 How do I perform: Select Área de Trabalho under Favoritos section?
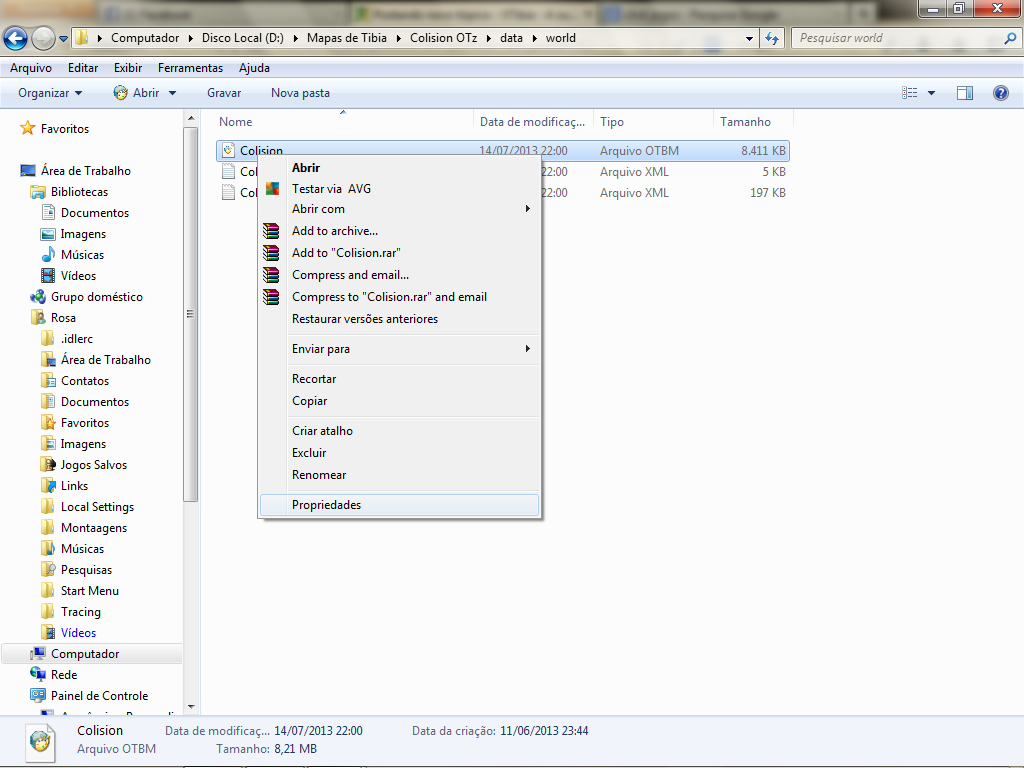[86, 170]
